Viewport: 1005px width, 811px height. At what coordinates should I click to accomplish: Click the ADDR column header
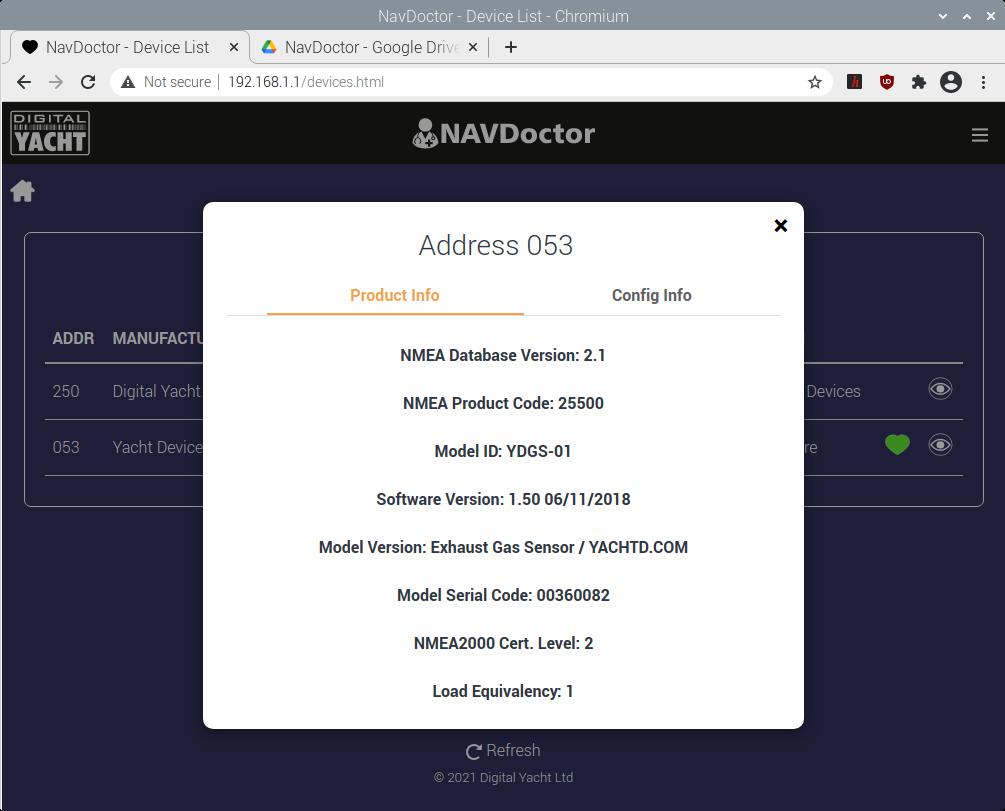(73, 338)
